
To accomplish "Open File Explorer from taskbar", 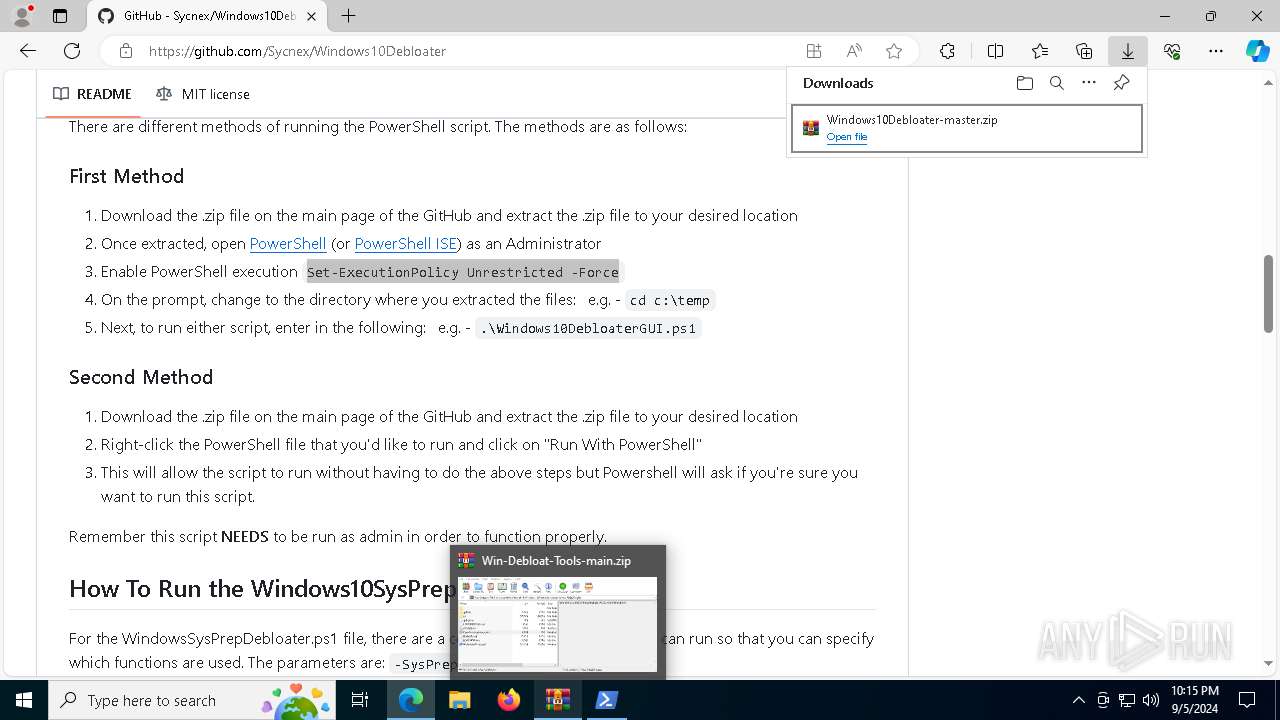I will click(x=460, y=700).
